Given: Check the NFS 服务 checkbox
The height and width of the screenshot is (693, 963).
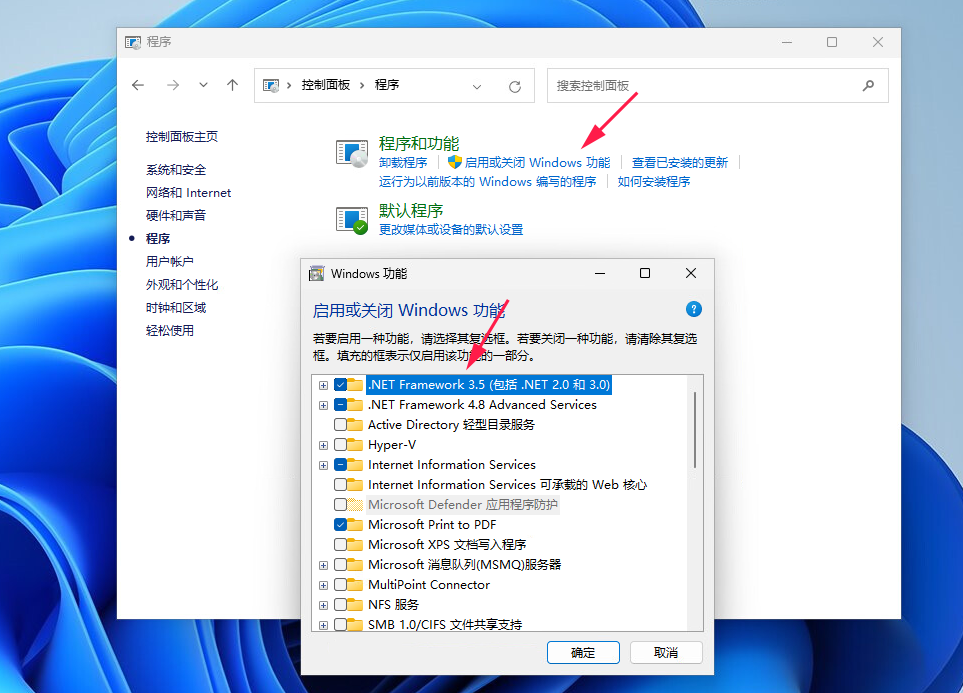Looking at the screenshot, I should tap(340, 605).
